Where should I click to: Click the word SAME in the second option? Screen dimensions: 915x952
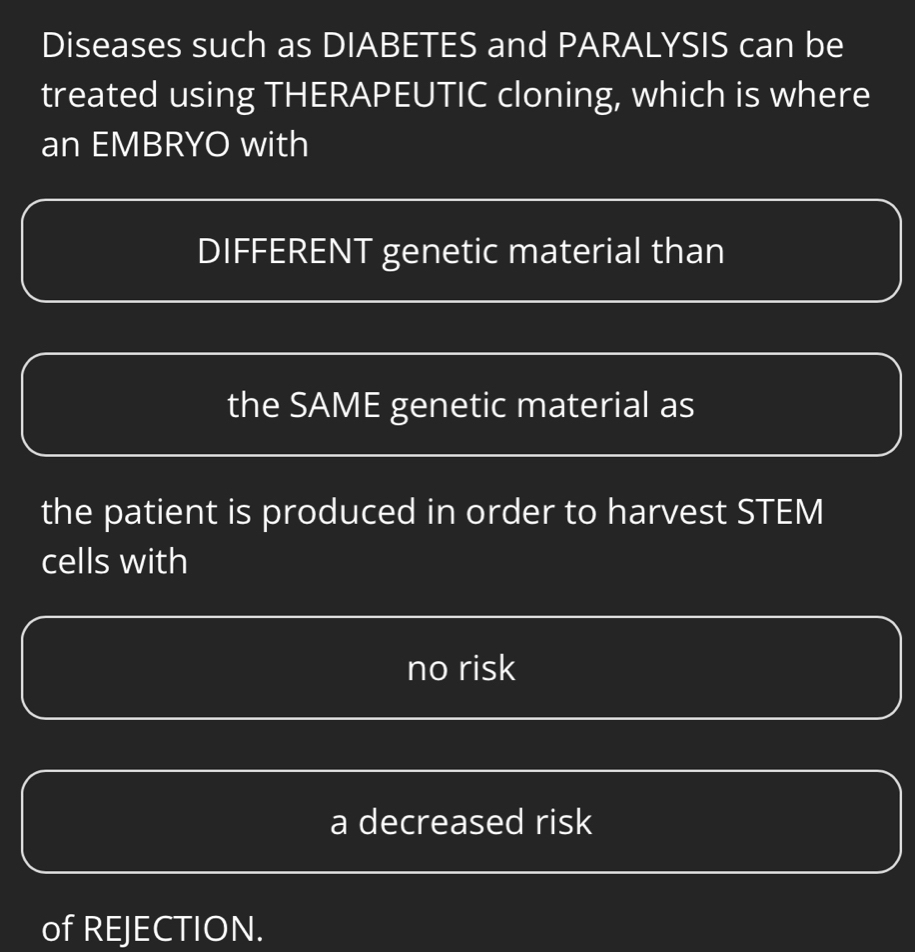[336, 405]
